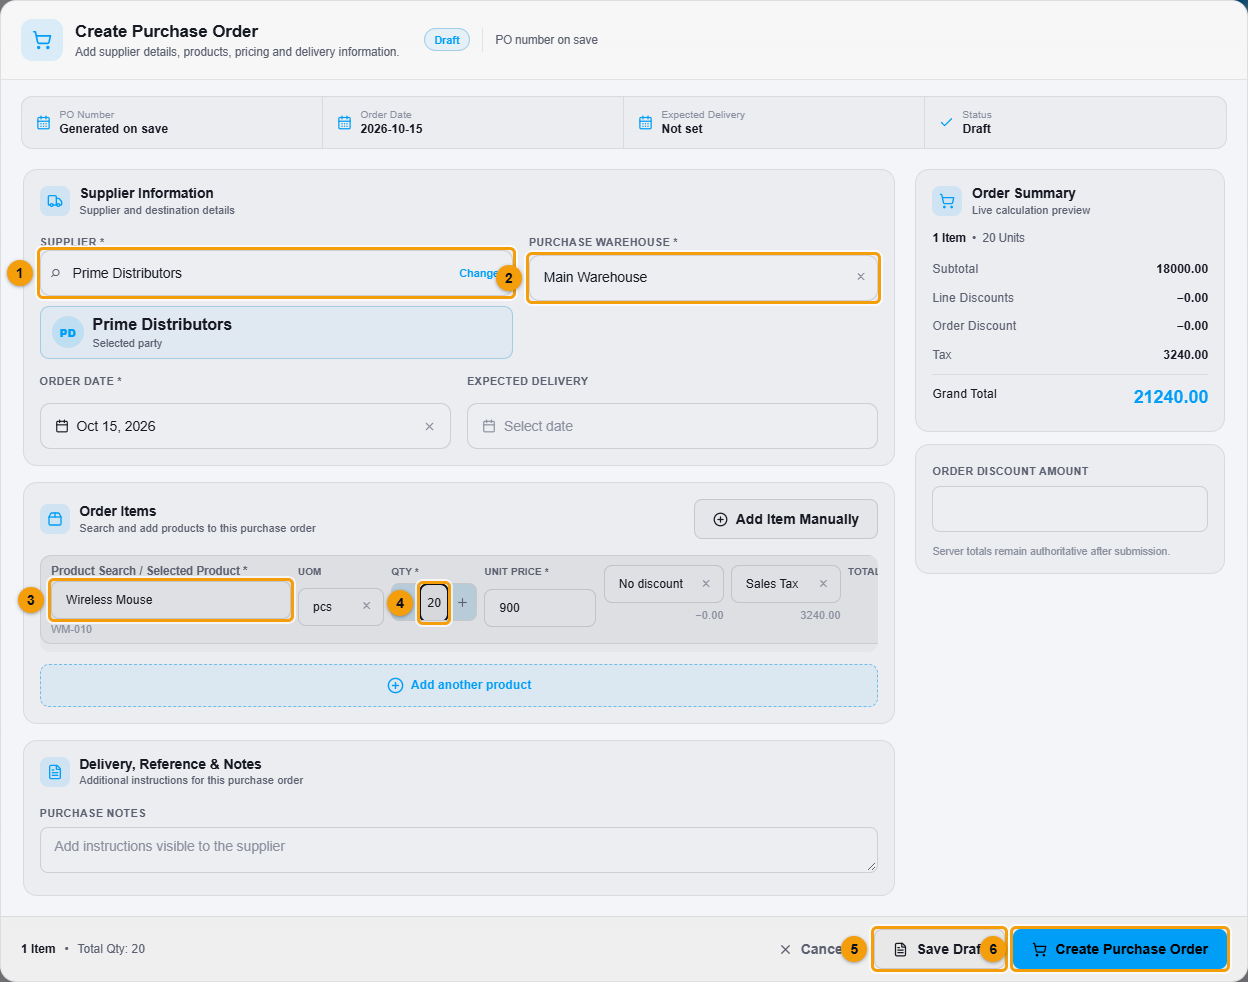Click the document icon in Delivery, Reference & Notes
Screen dimensions: 1248x982
tap(55, 771)
